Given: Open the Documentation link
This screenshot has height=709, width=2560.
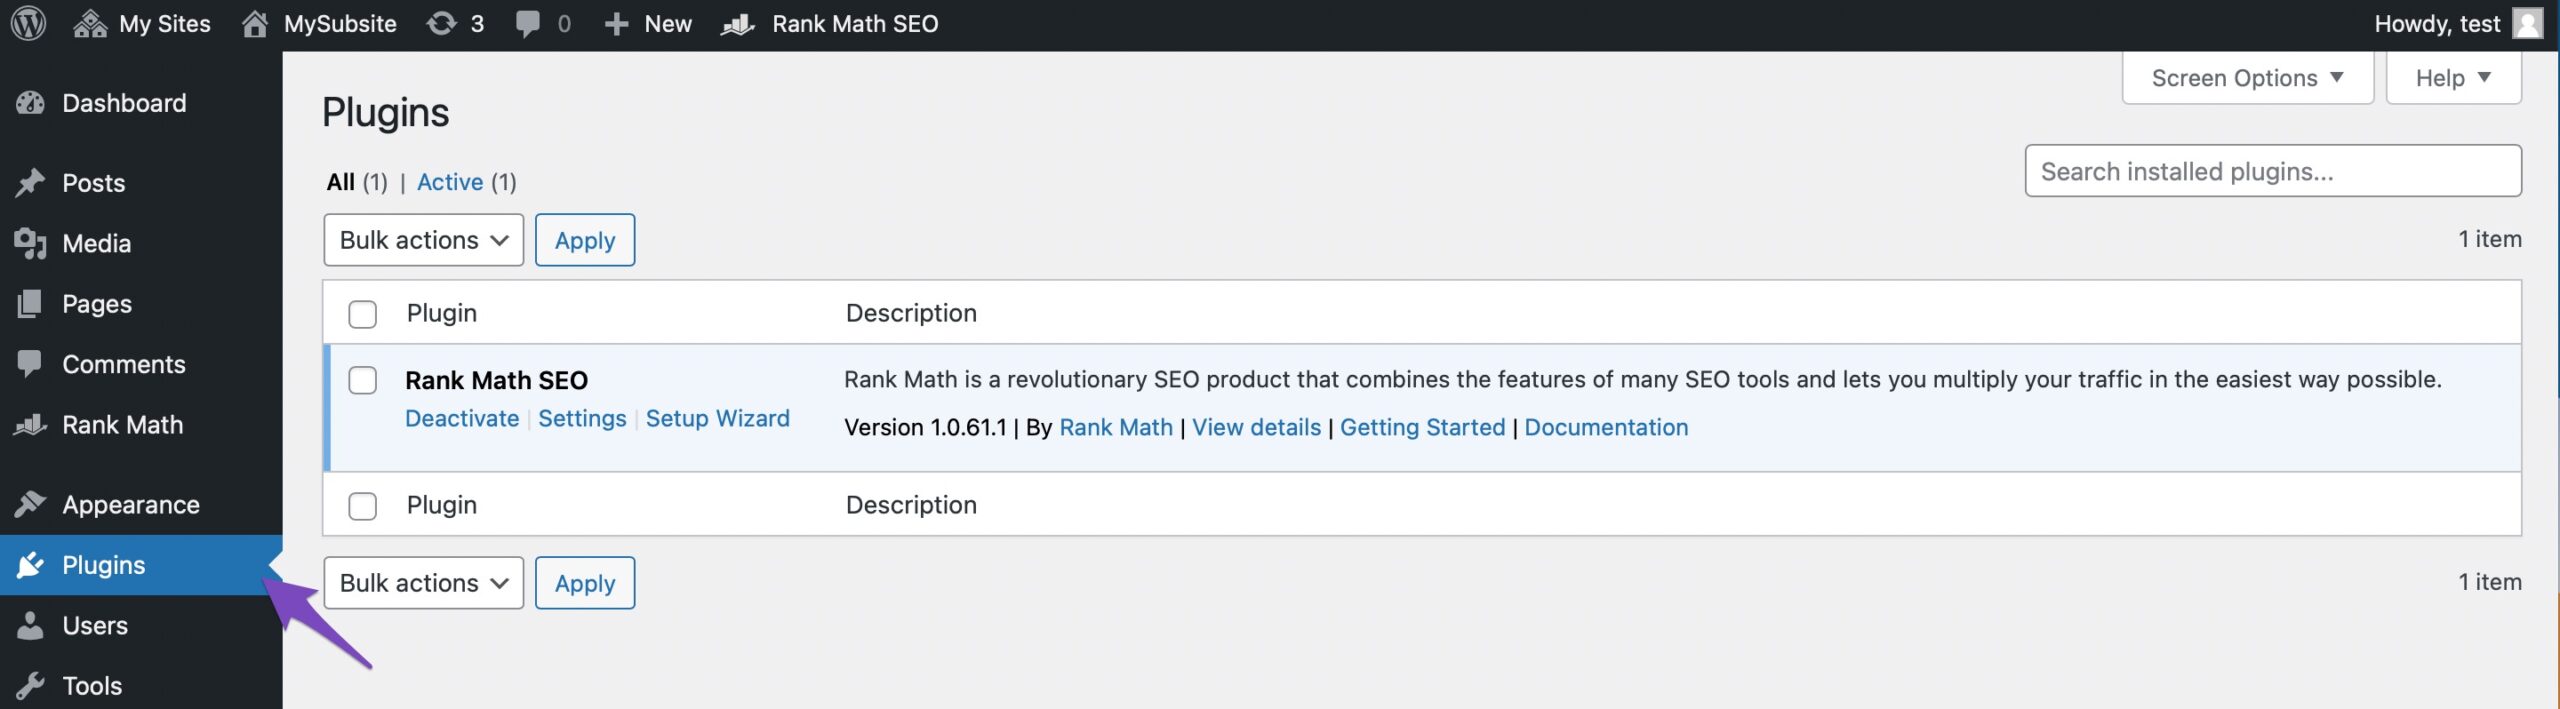Looking at the screenshot, I should (1606, 427).
